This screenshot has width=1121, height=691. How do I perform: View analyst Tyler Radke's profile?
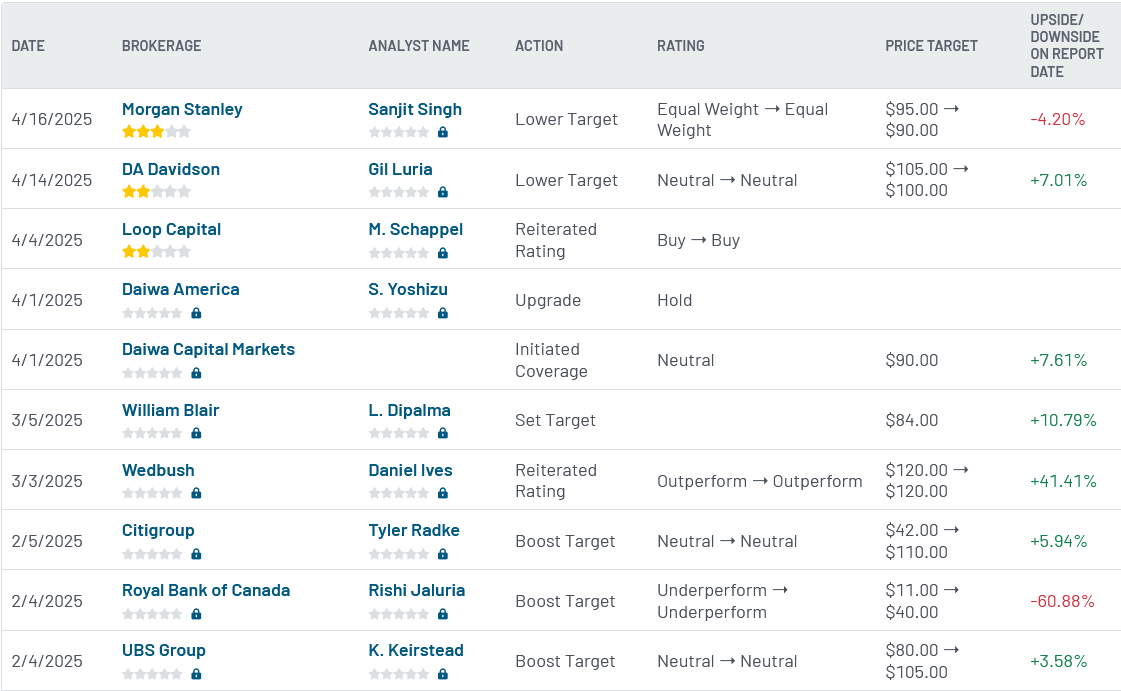point(414,530)
